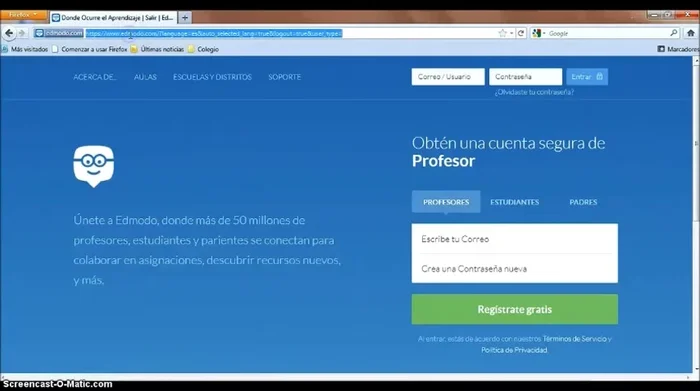The width and height of the screenshot is (700, 391).
Task: Open the AULAS navigation link
Action: pyautogui.click(x=145, y=77)
